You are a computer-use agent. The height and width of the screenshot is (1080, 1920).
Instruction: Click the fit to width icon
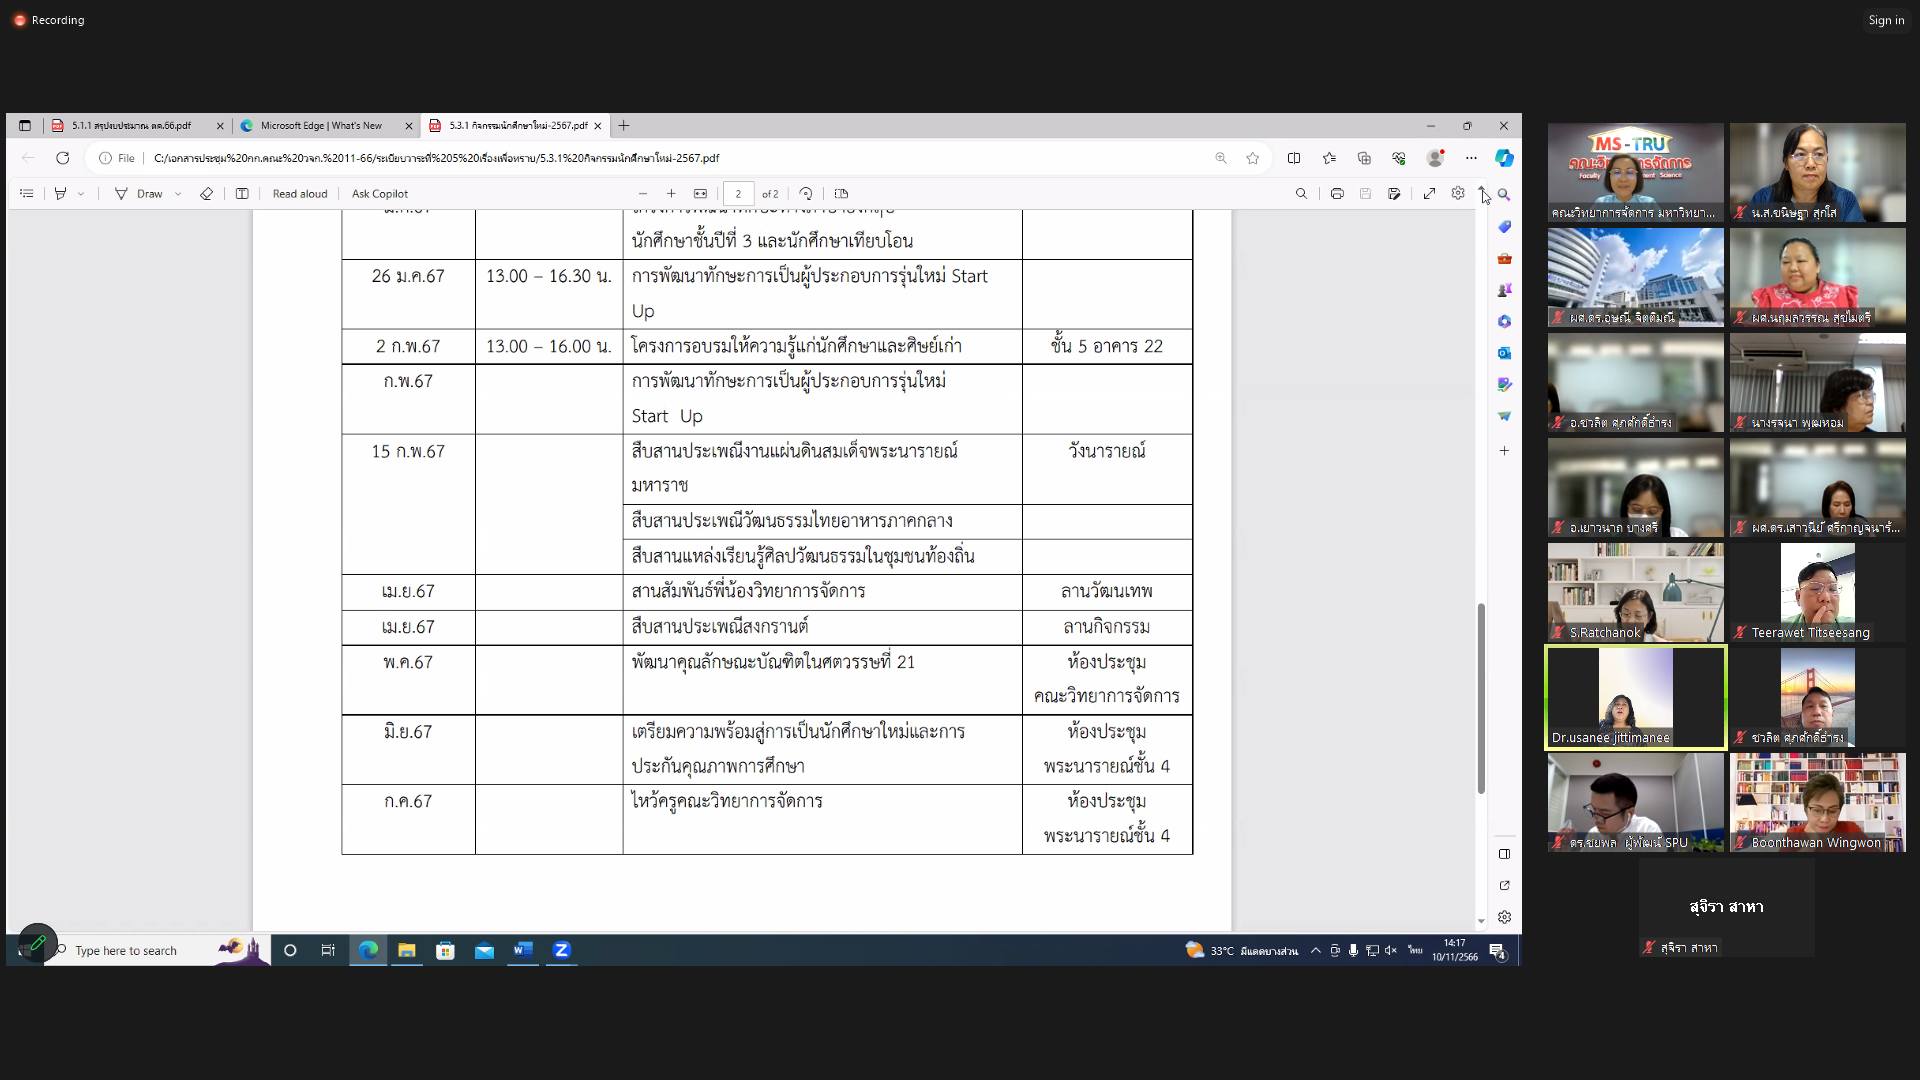point(700,194)
